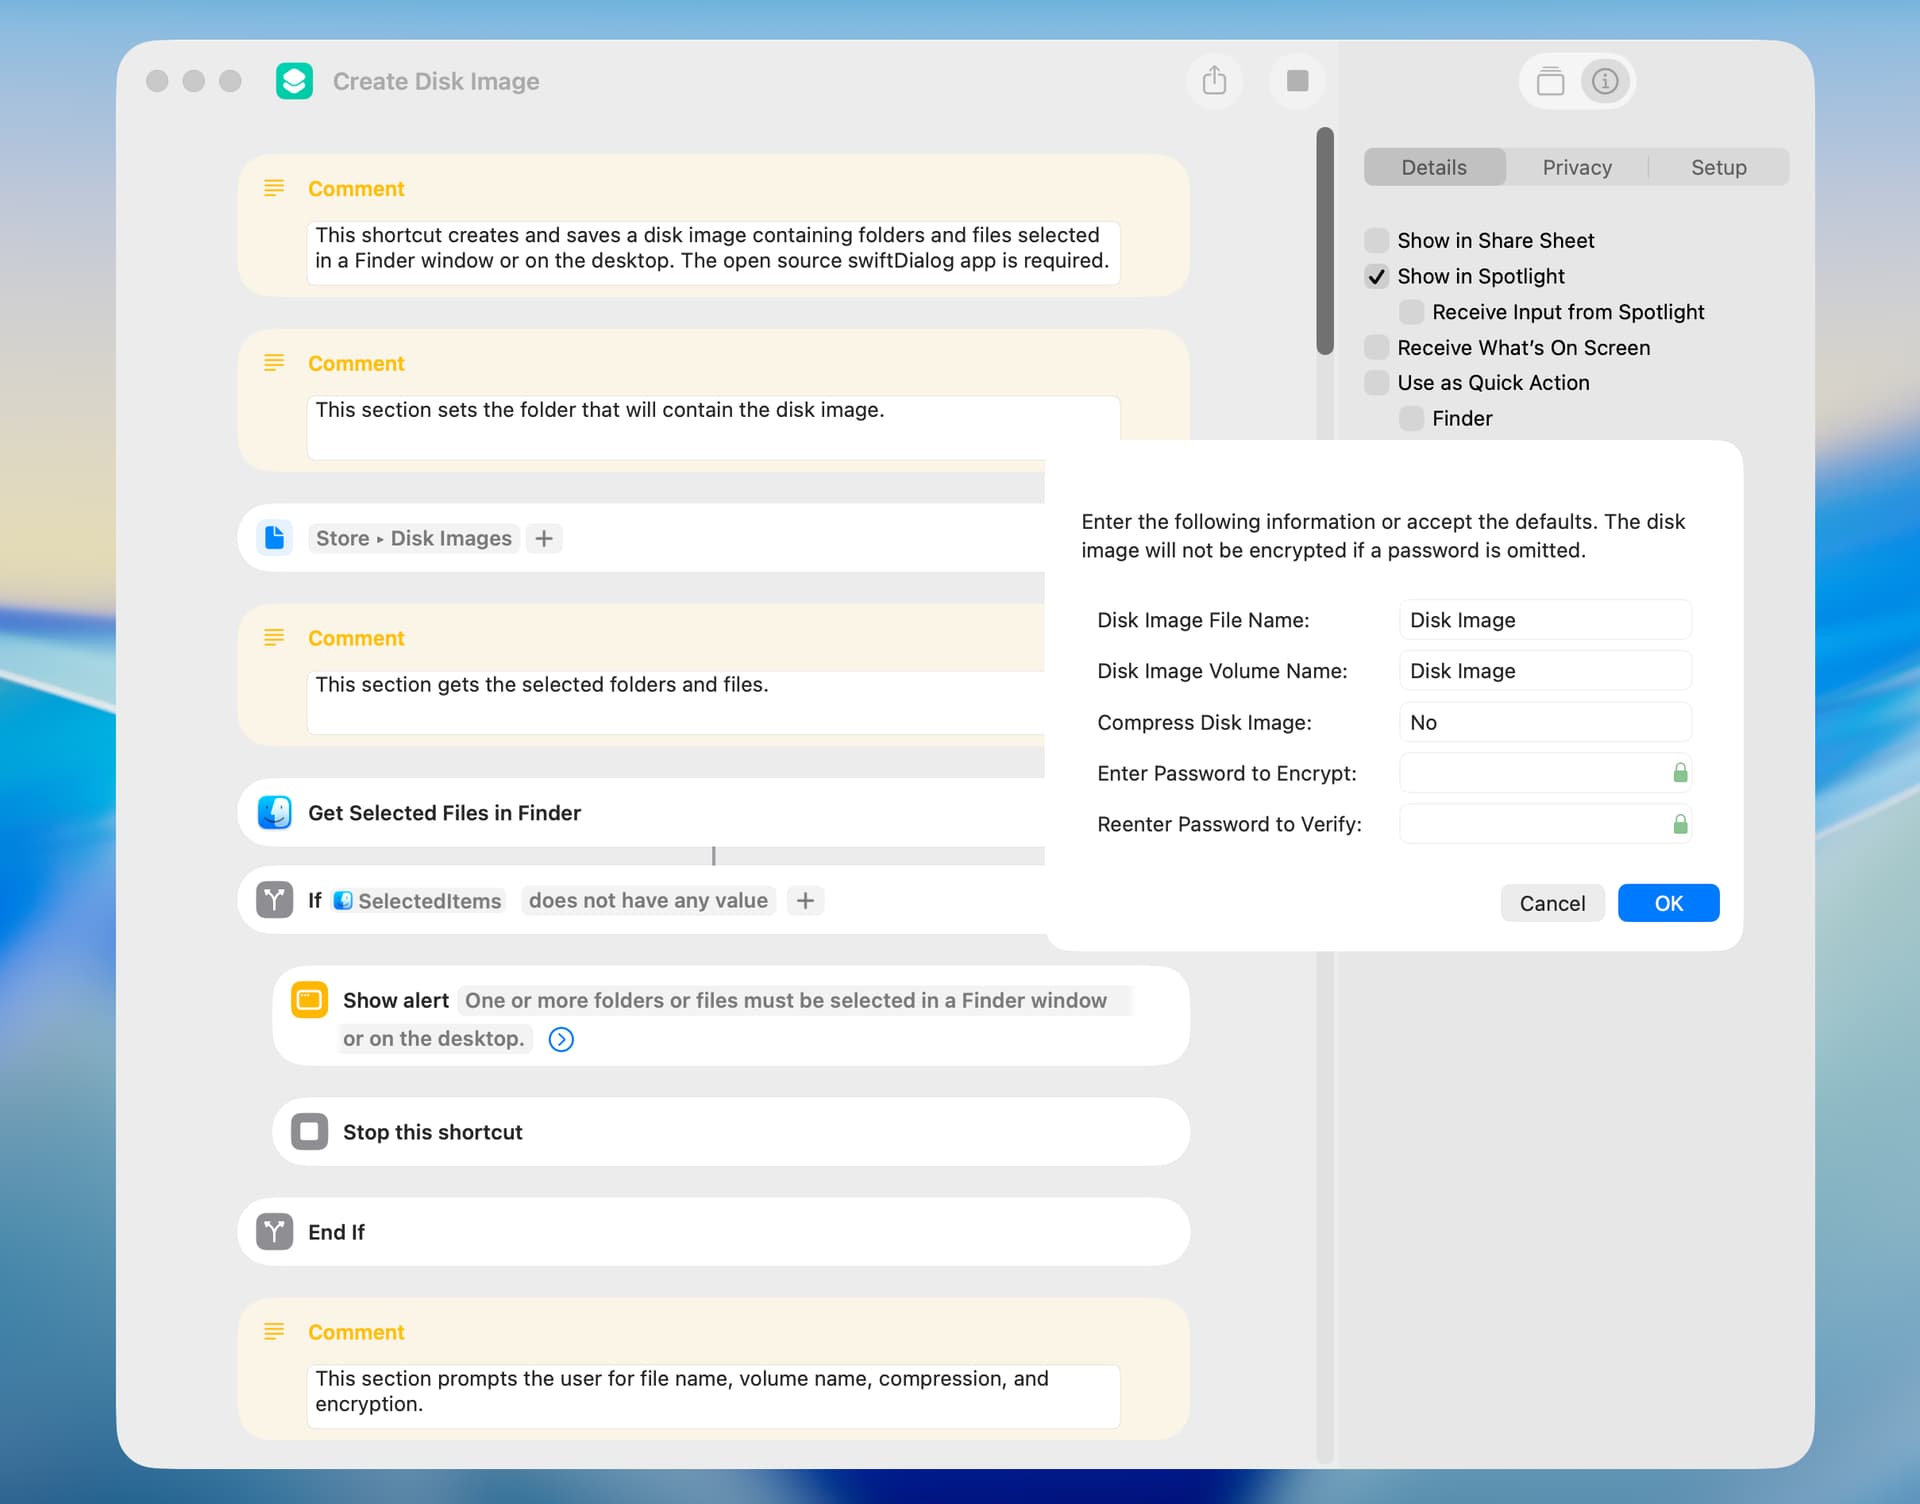Click the Shortcuts app icon beside the title

(294, 81)
